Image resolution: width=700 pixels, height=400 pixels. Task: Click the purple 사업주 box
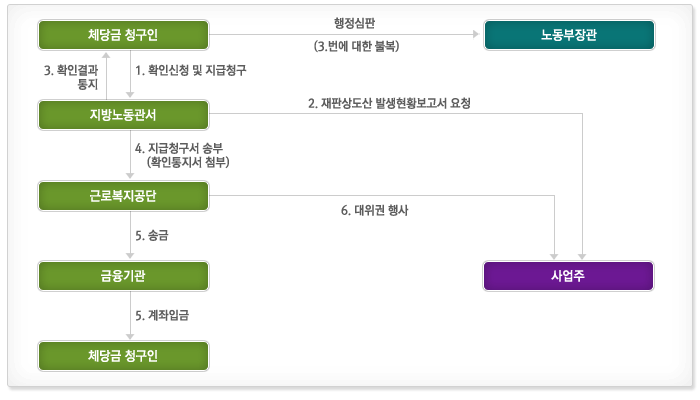[569, 276]
